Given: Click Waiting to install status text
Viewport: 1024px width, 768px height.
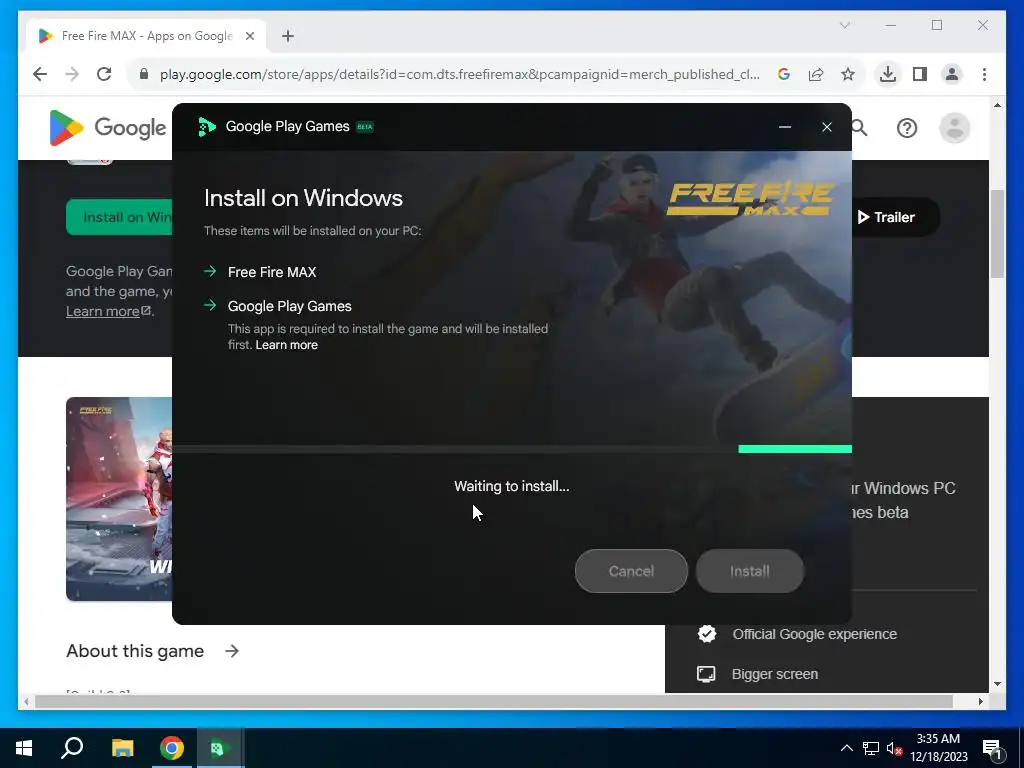Looking at the screenshot, I should [511, 487].
